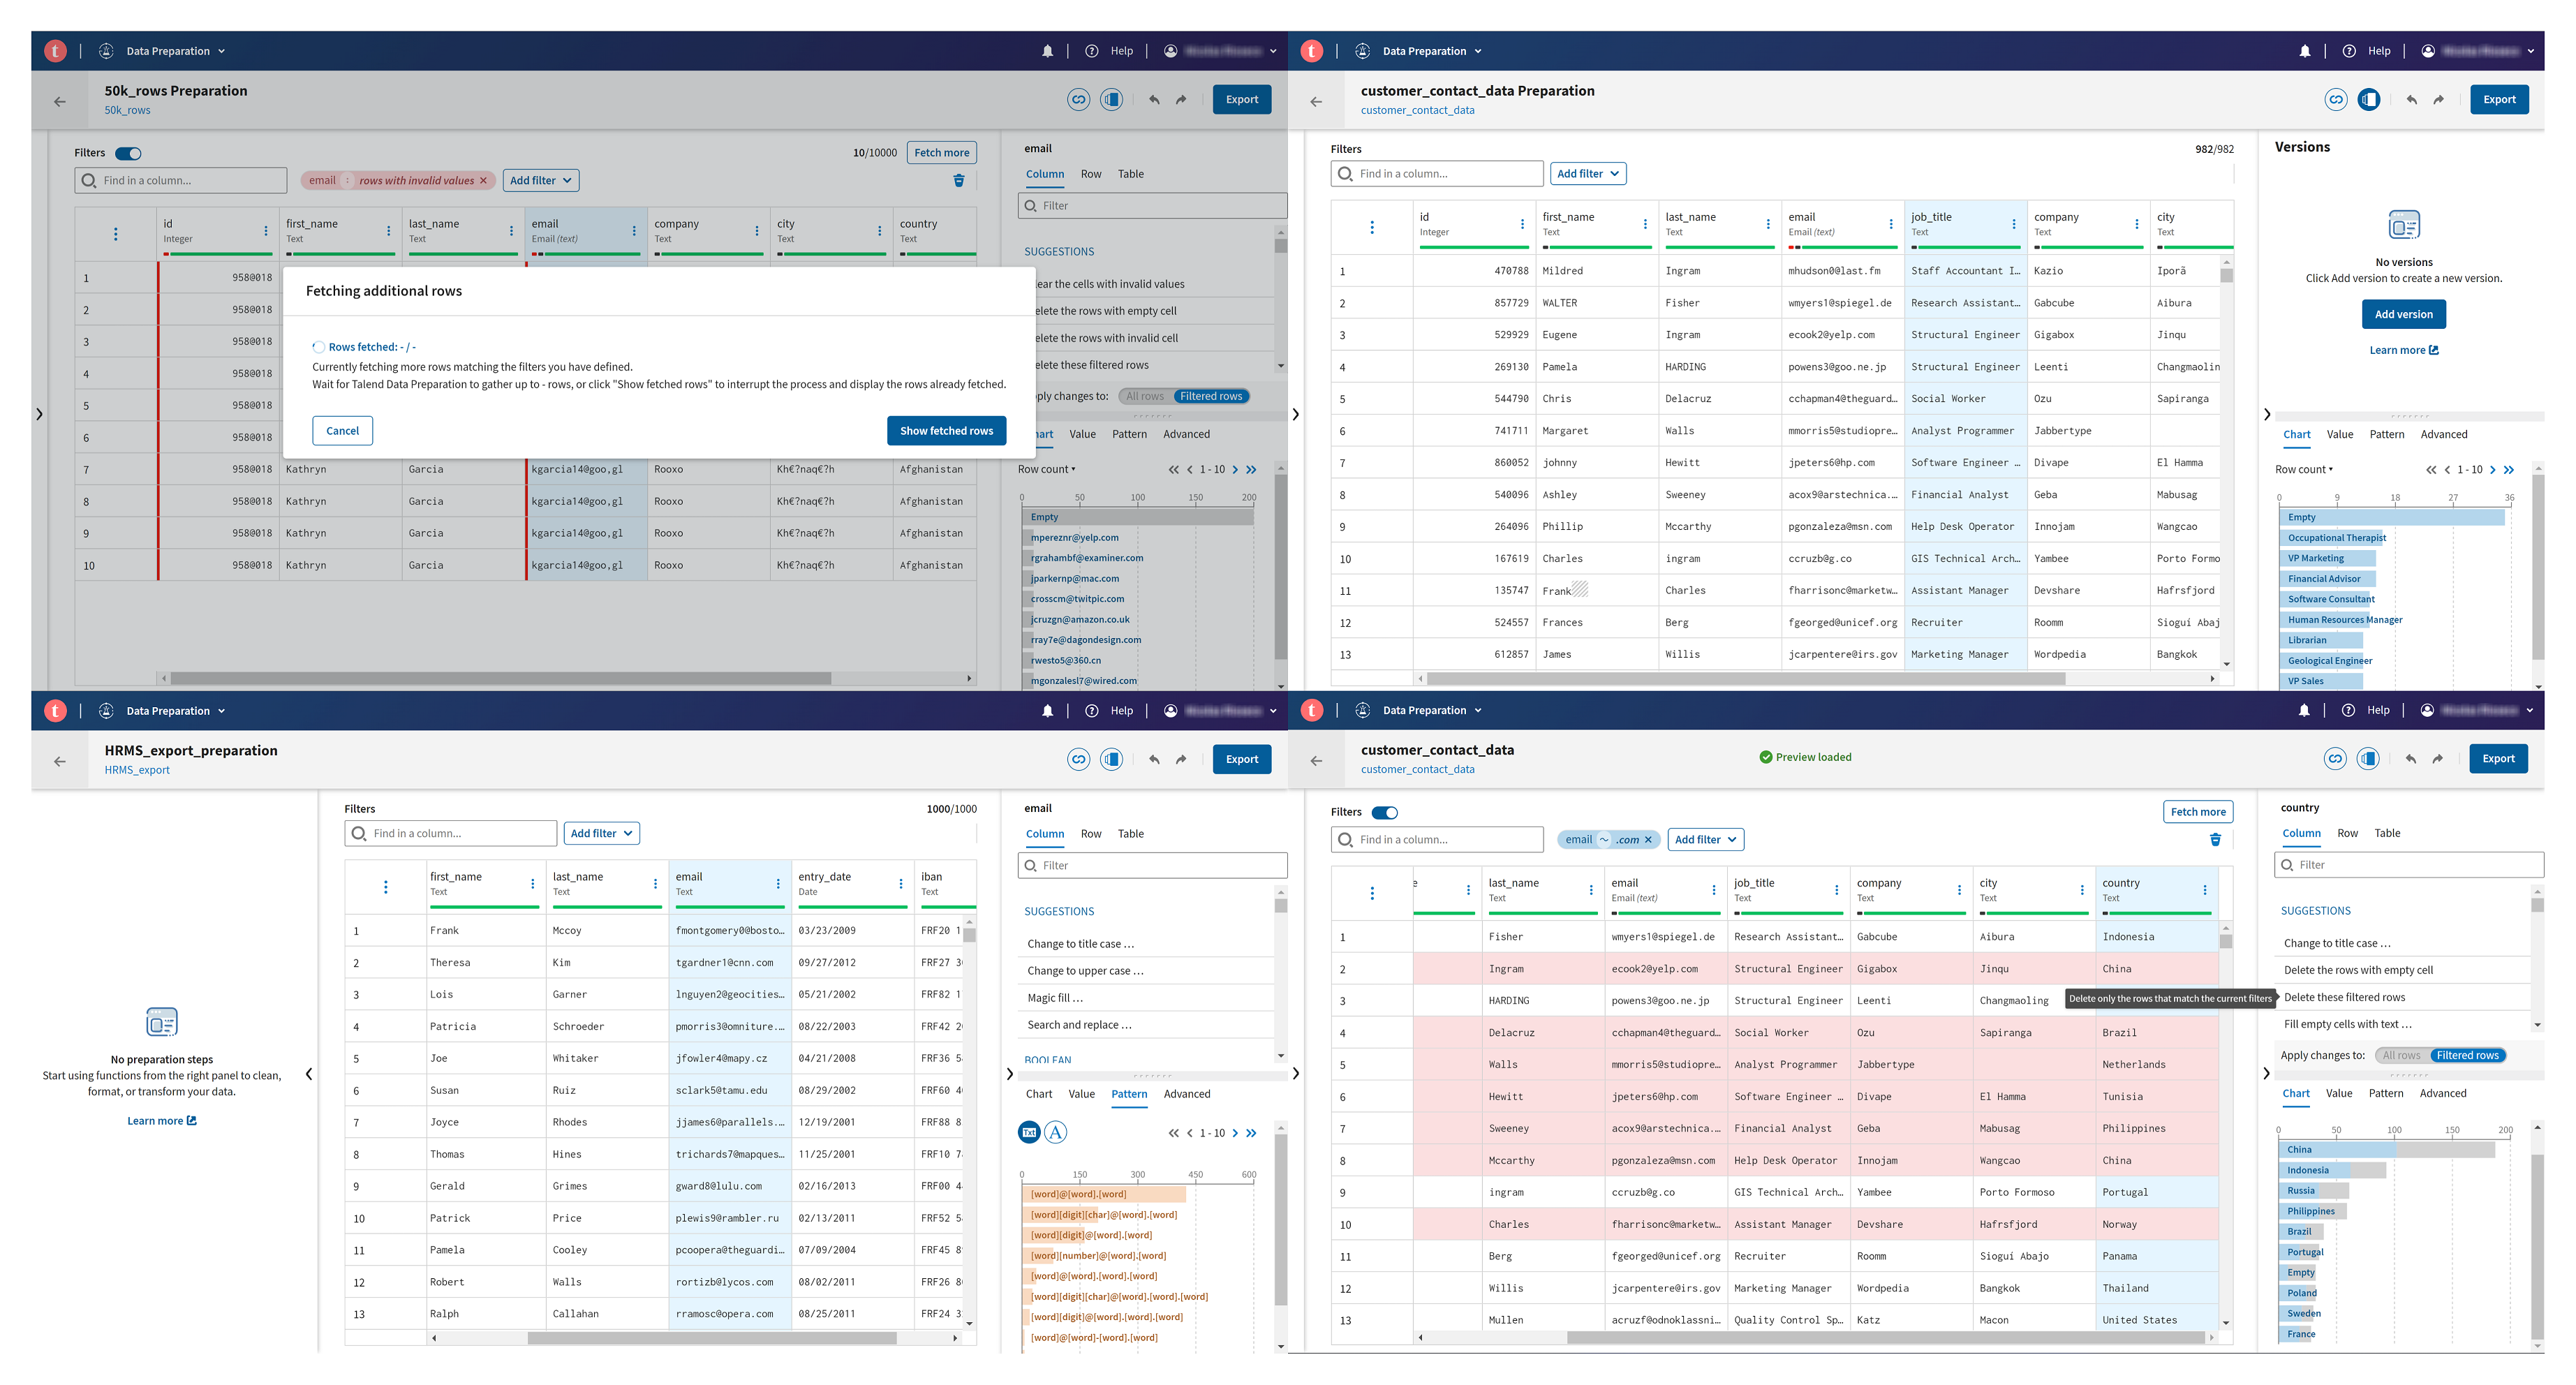2576x1385 pixels.
Task: Open job_title column menu dots
Action: 2013,225
